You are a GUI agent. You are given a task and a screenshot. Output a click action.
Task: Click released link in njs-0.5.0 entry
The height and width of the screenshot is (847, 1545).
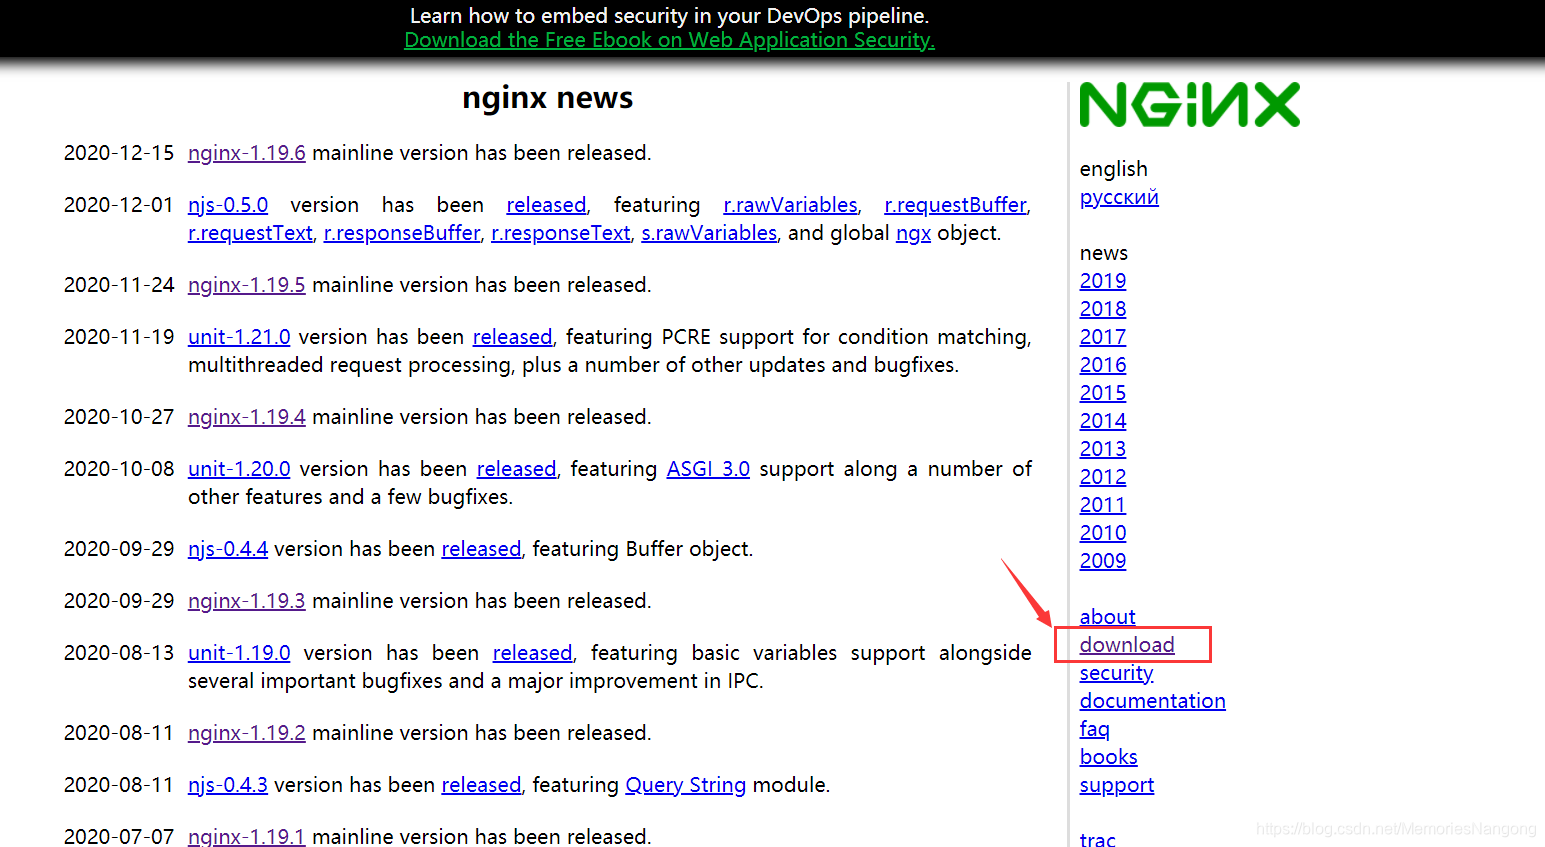click(546, 205)
